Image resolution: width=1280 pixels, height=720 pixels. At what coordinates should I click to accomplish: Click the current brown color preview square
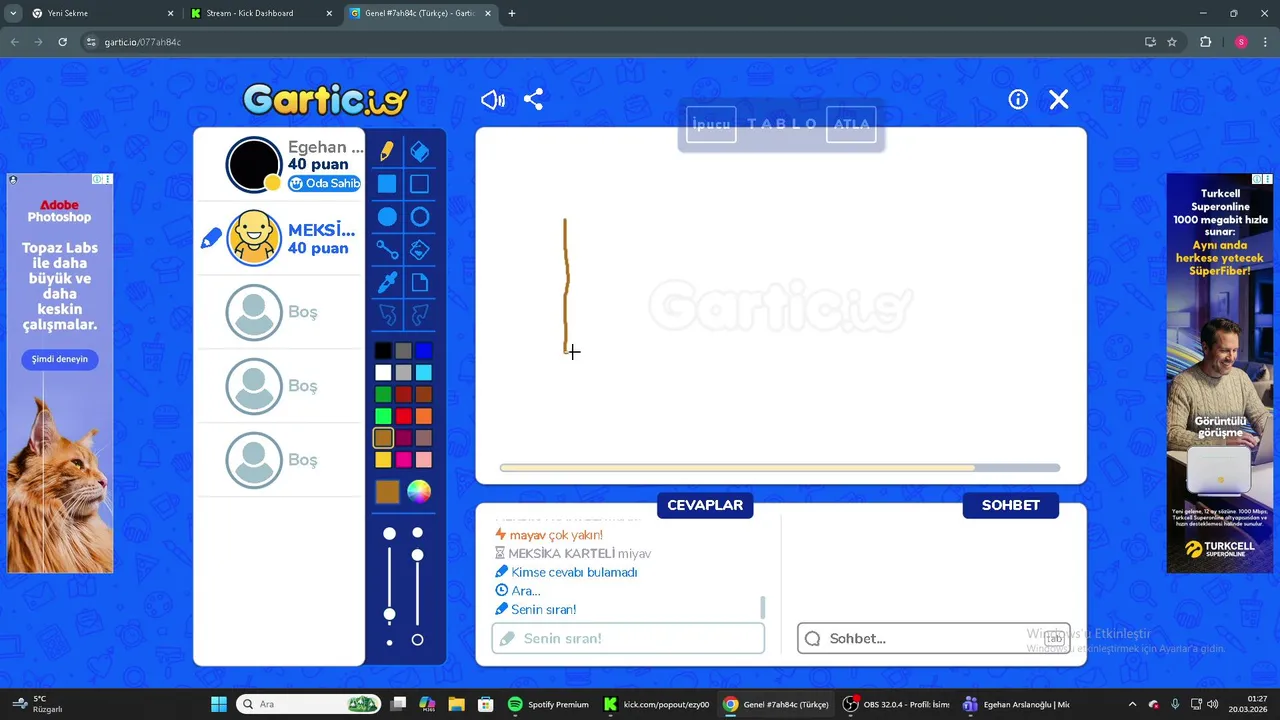coord(387,491)
